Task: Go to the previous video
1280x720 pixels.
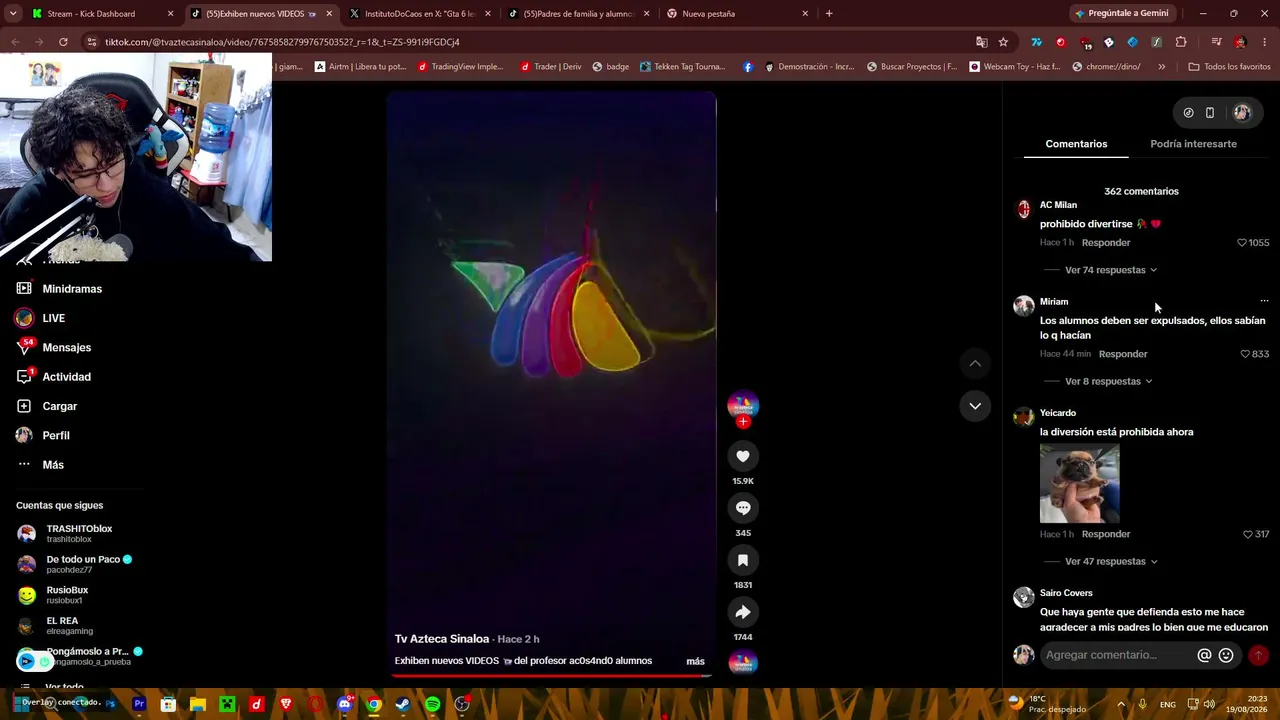Action: [x=975, y=363]
